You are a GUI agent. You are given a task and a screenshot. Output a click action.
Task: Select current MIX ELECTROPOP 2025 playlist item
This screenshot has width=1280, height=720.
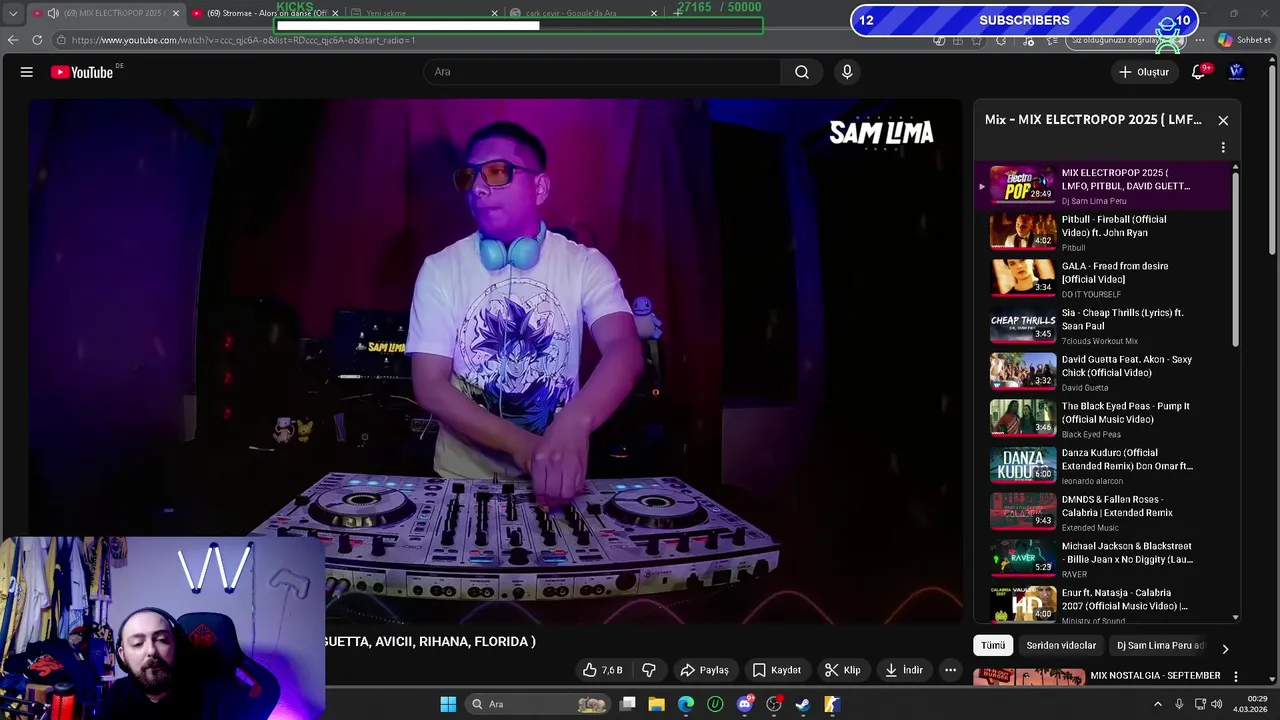pyautogui.click(x=1105, y=186)
